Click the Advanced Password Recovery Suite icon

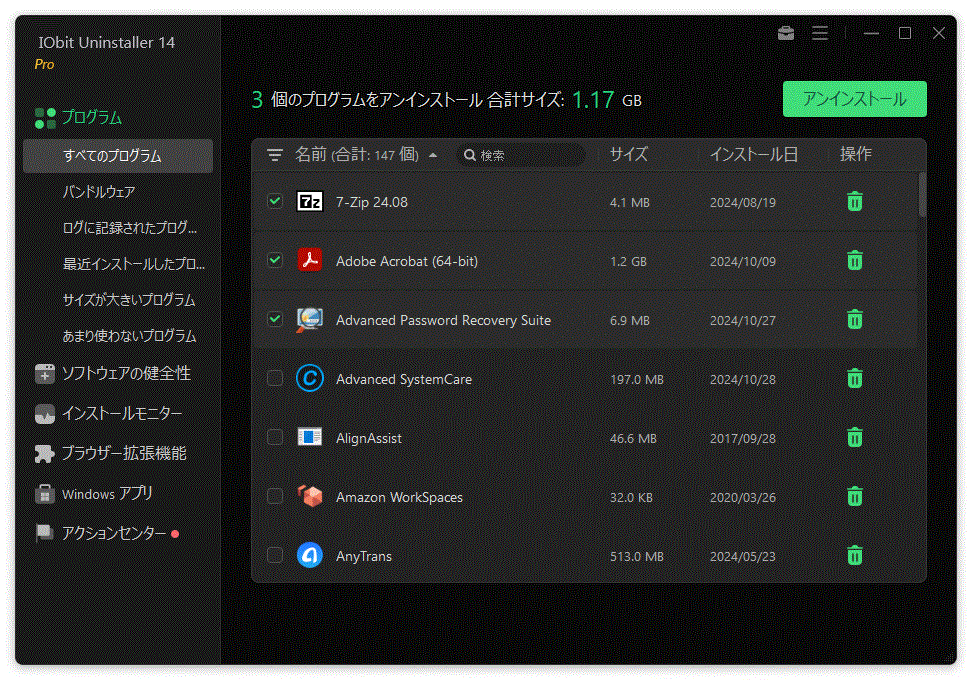pyautogui.click(x=310, y=320)
